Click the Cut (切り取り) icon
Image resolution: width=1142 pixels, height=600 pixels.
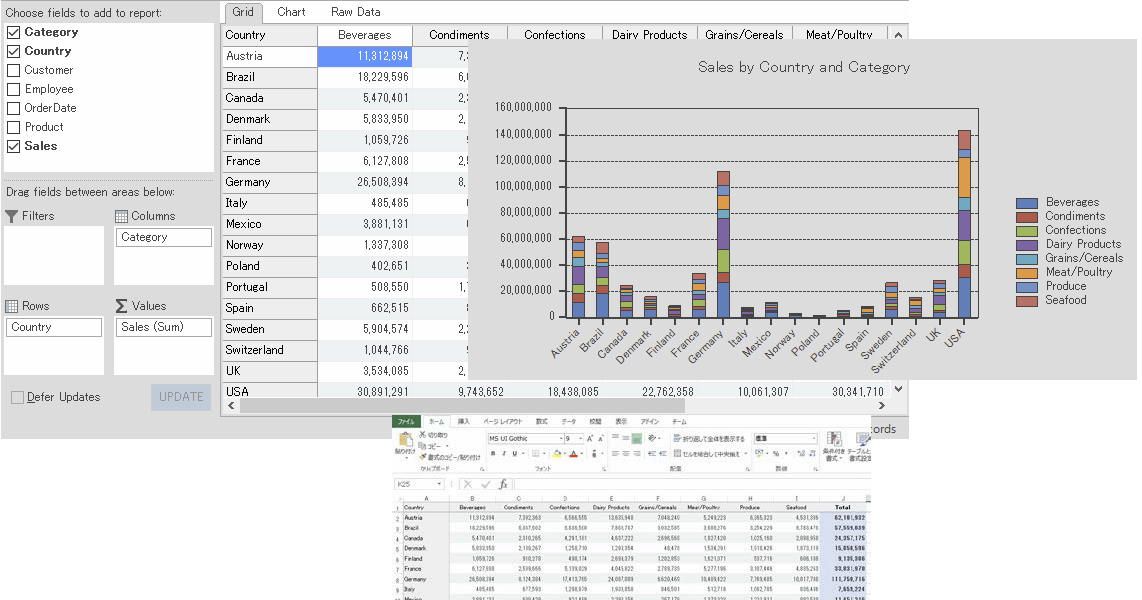(x=421, y=434)
